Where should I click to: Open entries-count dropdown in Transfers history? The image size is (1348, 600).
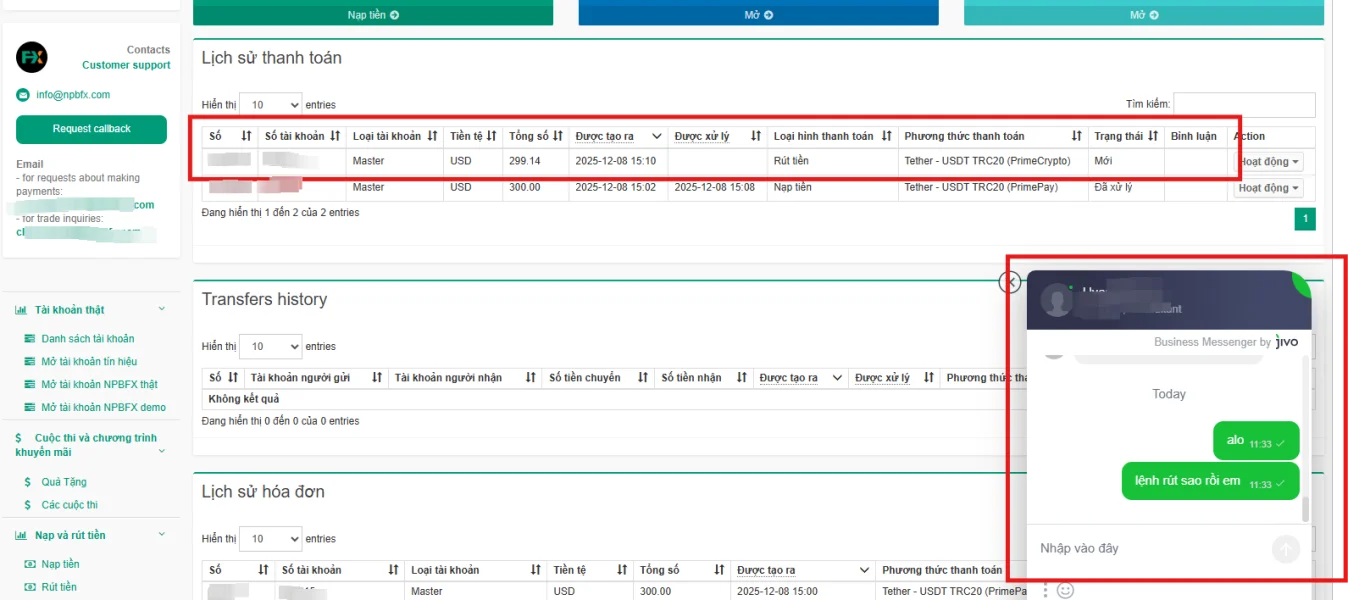coord(270,347)
